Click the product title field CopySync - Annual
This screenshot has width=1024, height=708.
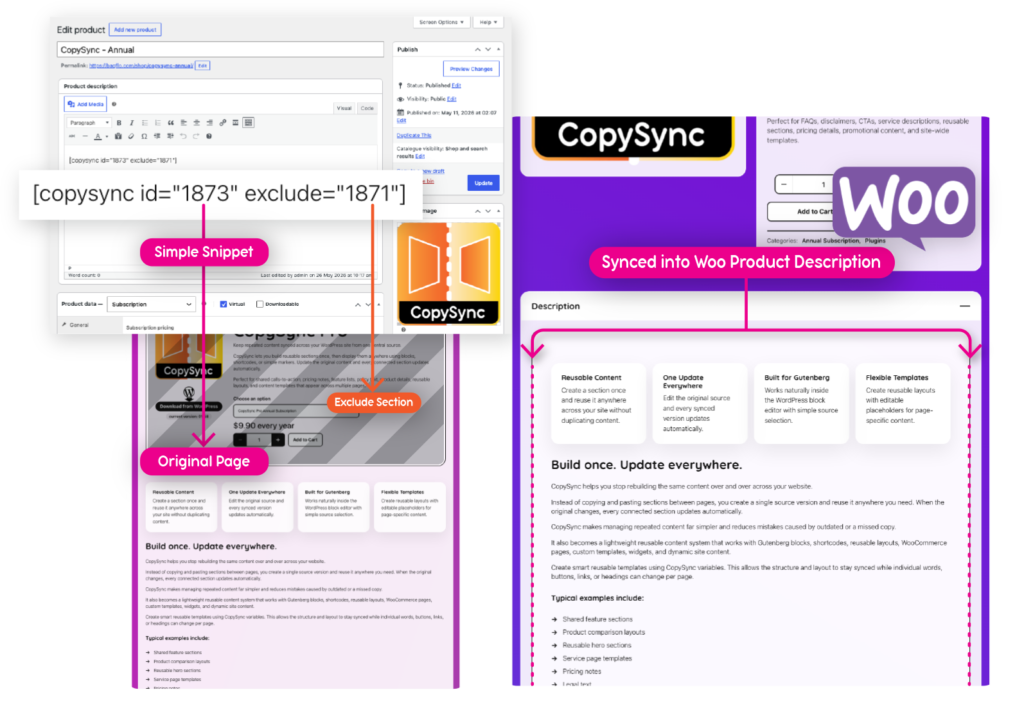pos(220,50)
